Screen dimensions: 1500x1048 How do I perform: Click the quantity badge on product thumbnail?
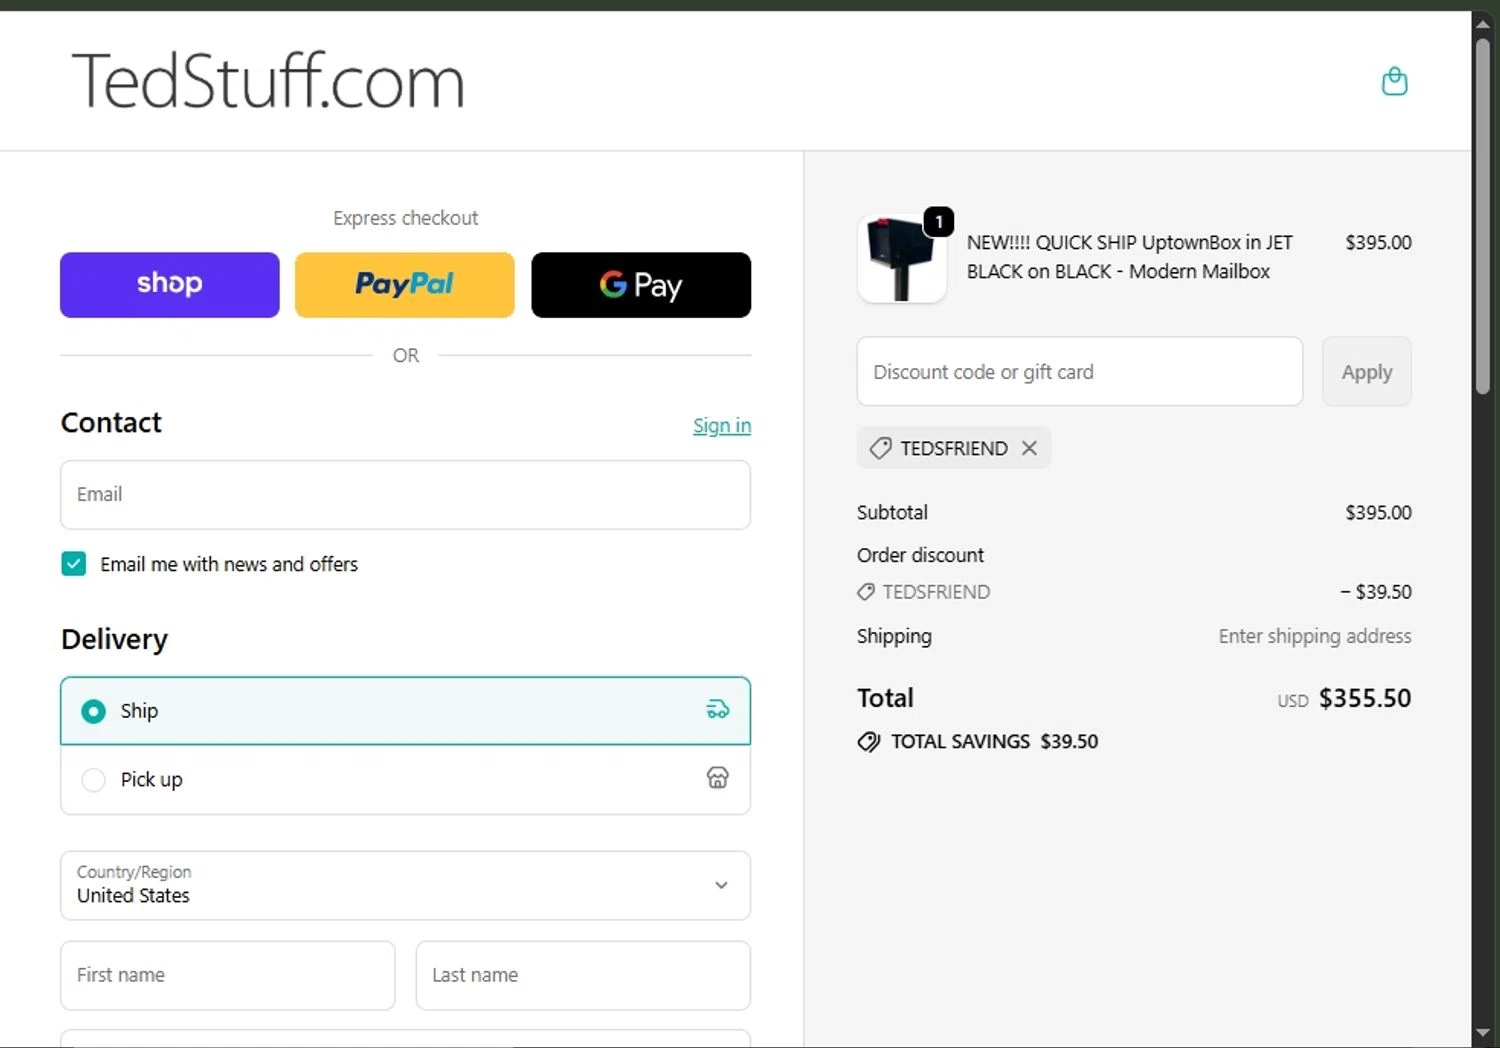tap(939, 221)
